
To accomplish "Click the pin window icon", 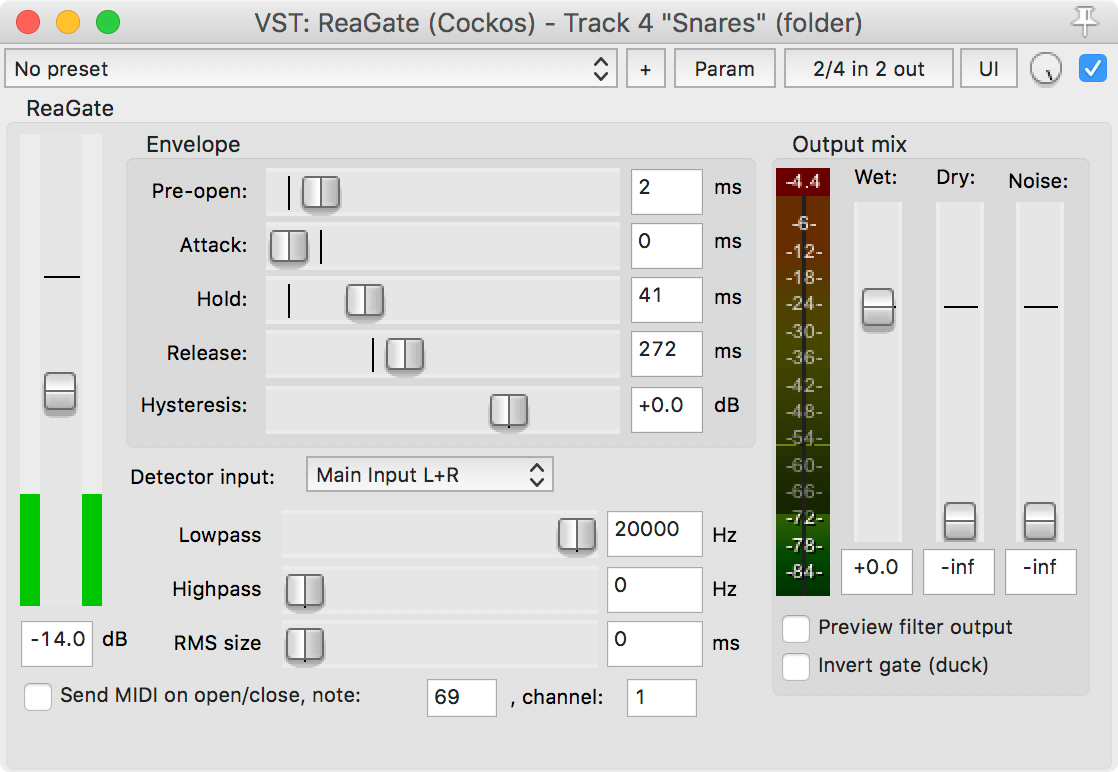I will pos(1082,21).
